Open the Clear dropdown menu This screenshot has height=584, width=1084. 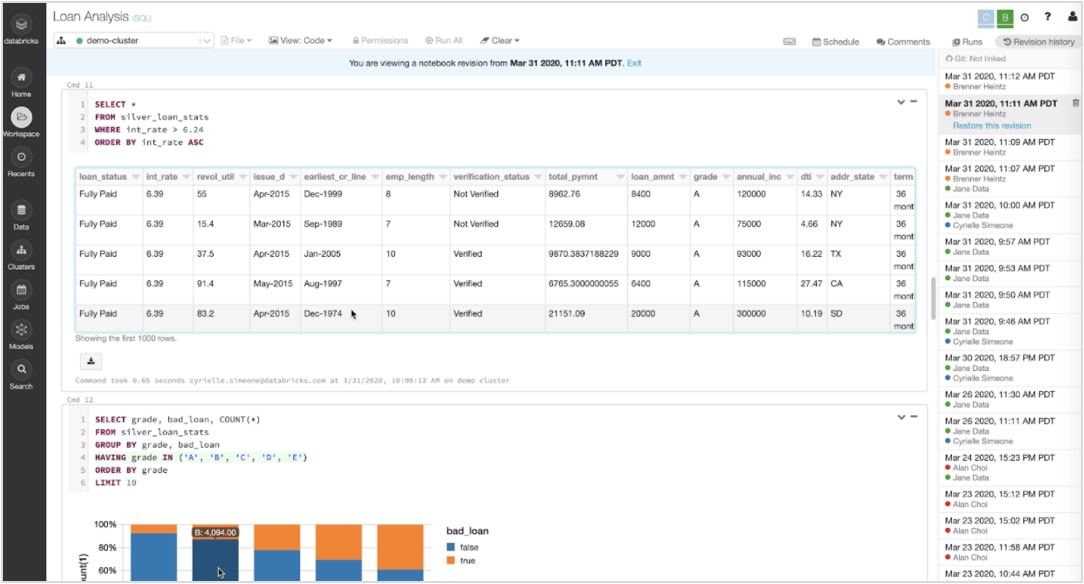tap(500, 41)
